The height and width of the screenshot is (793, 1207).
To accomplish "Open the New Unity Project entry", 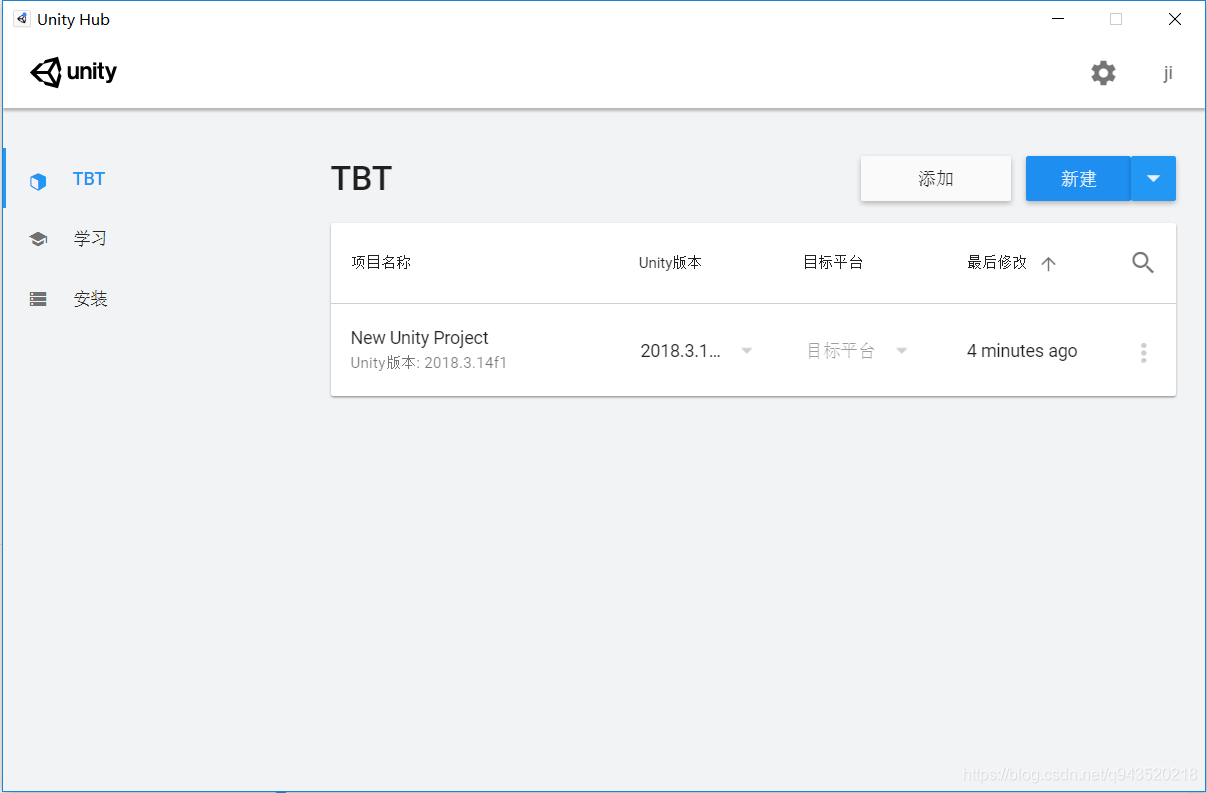I will pyautogui.click(x=753, y=350).
